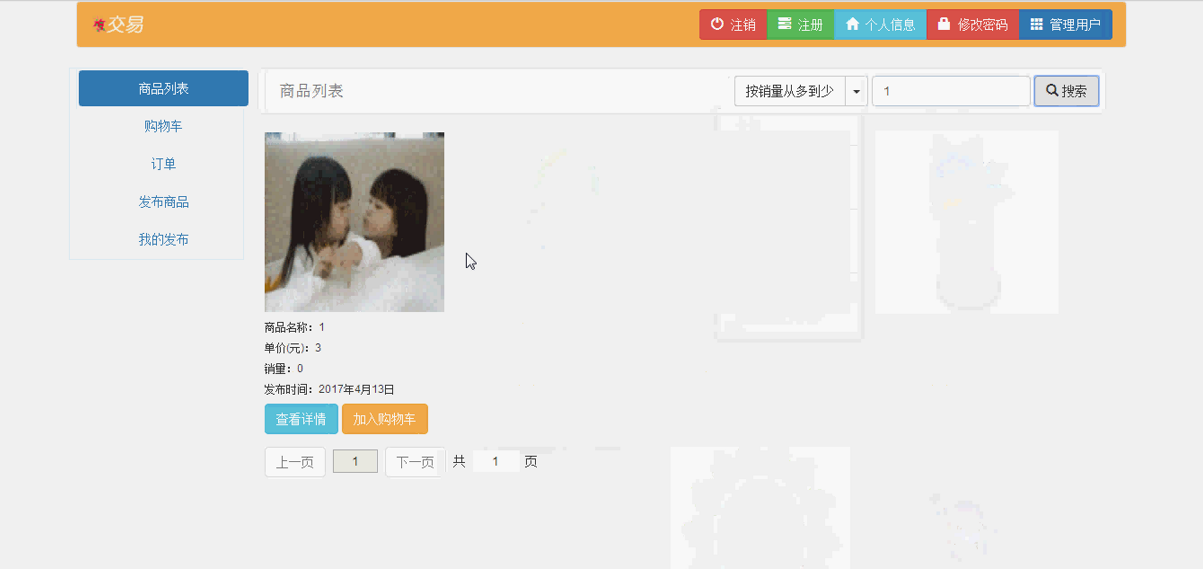Click the 交易 site logo
The image size is (1203, 569).
[x=118, y=25]
